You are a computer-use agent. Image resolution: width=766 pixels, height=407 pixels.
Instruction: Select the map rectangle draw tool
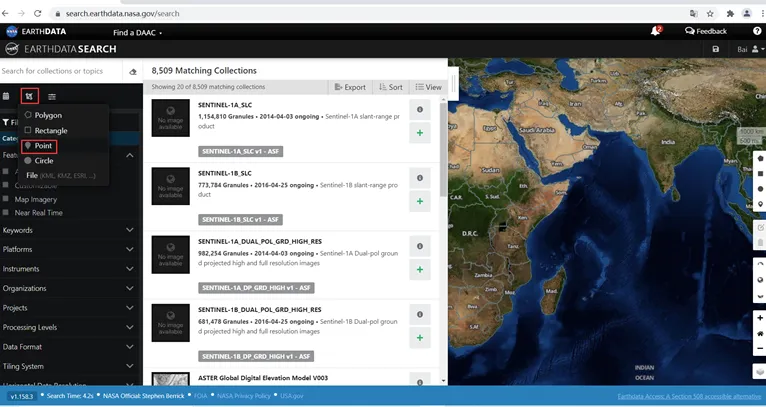(x=760, y=174)
